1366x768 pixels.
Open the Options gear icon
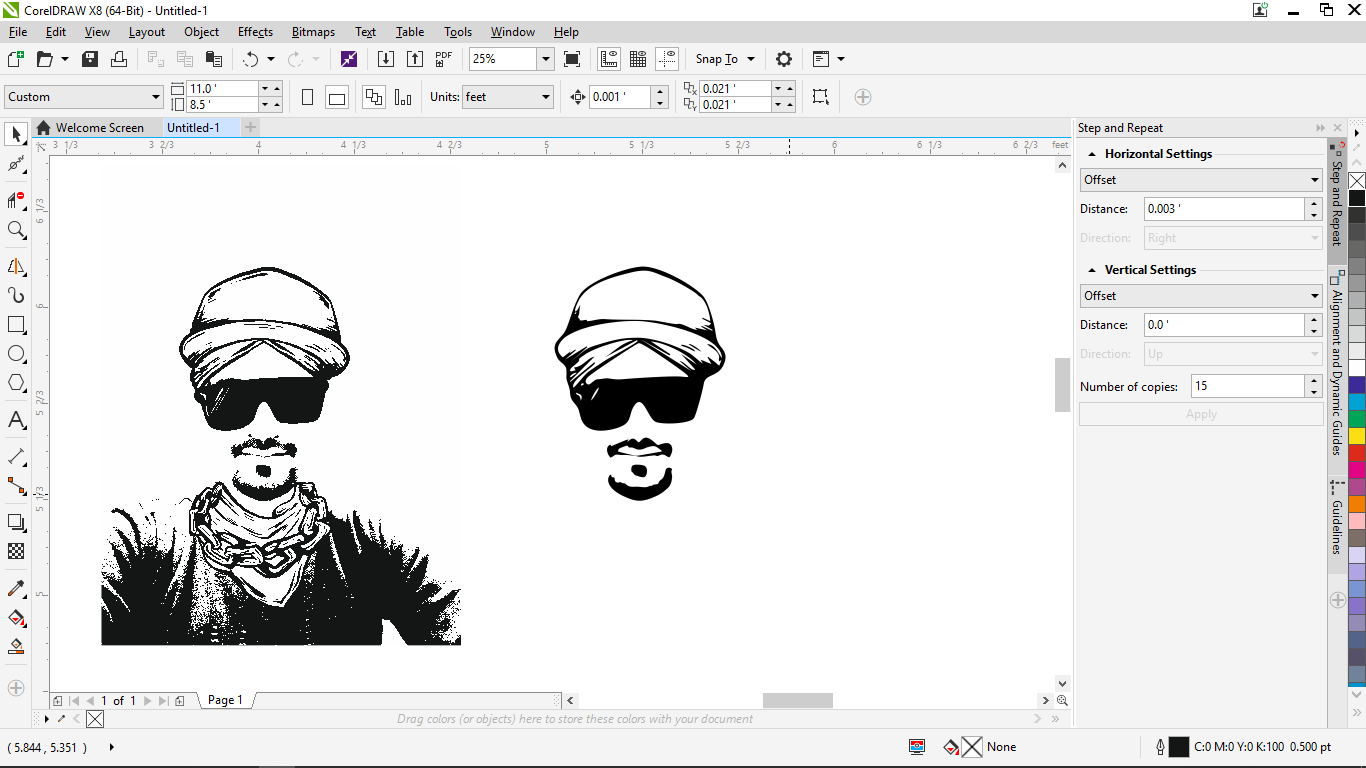[784, 59]
